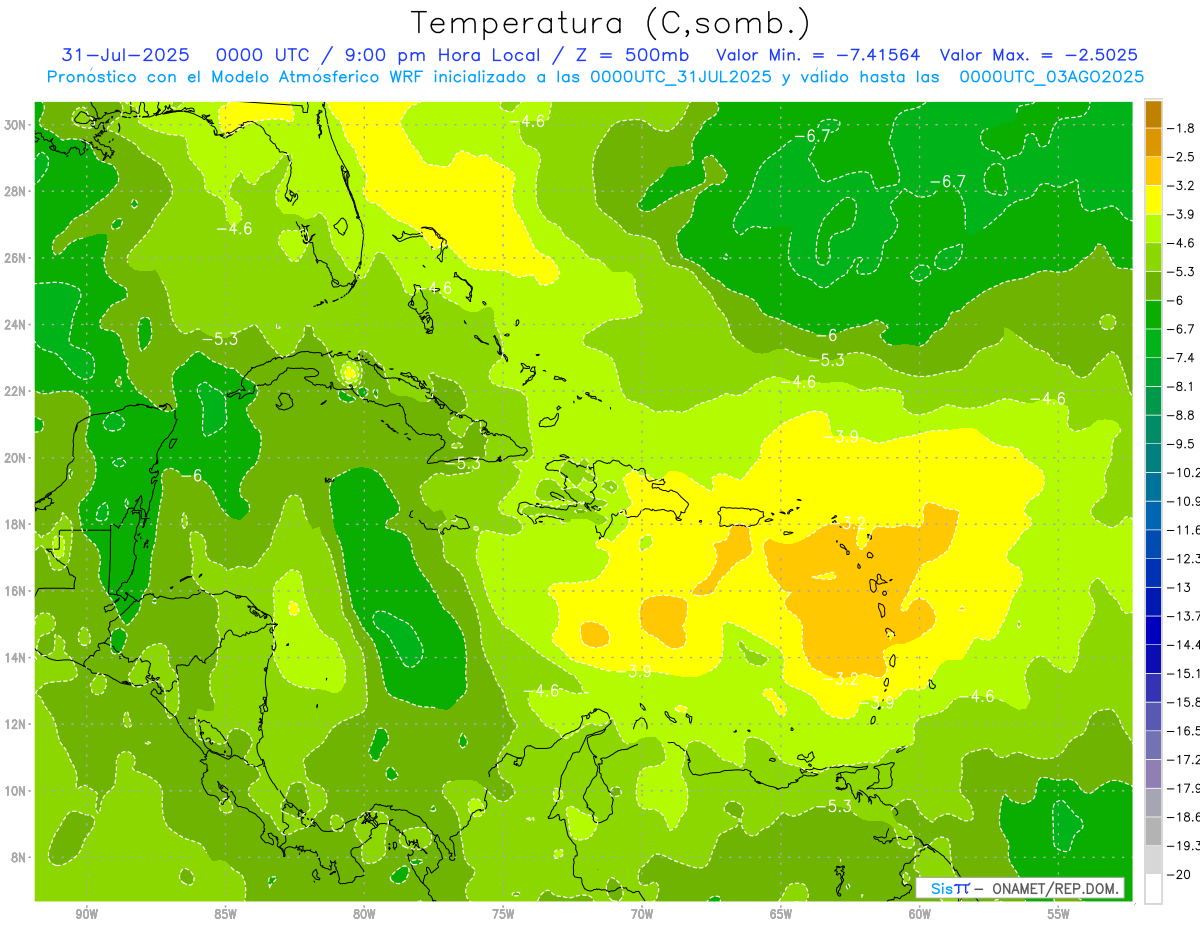
Task: Click "0000UTC_03AGO2025" valid-until timestamp
Action: click(1051, 77)
